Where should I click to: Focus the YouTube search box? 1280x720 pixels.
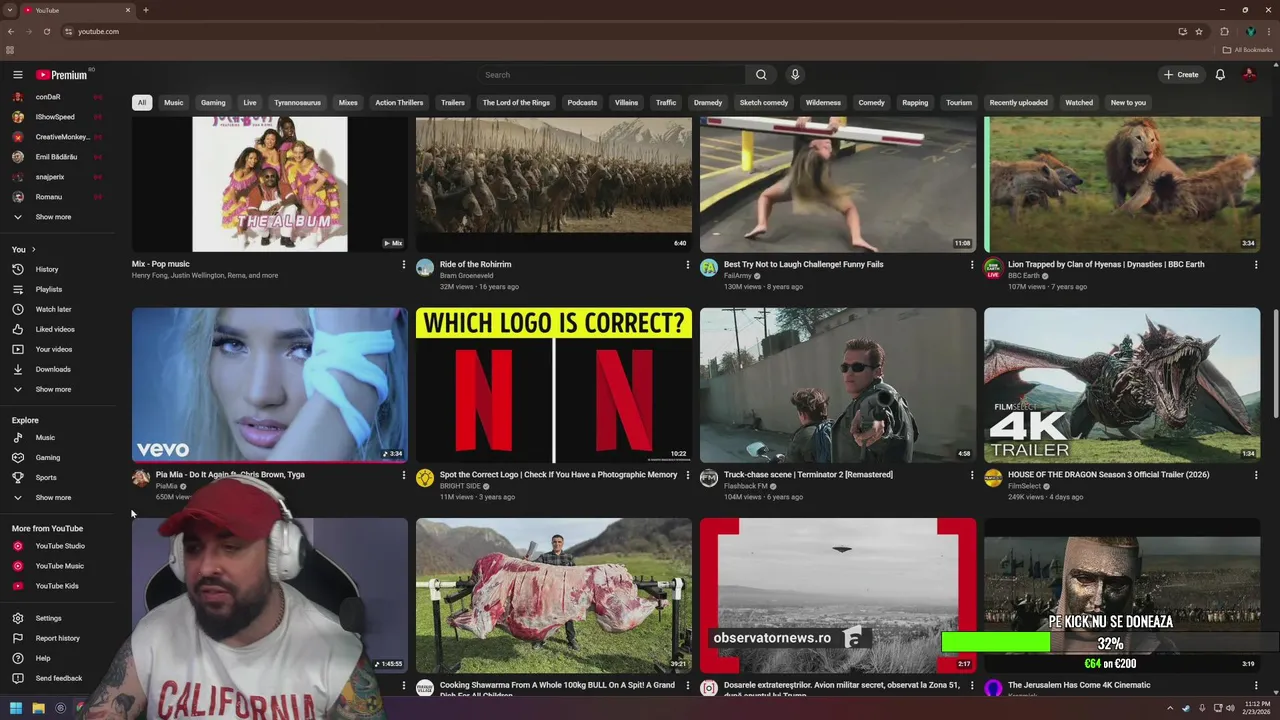[612, 75]
